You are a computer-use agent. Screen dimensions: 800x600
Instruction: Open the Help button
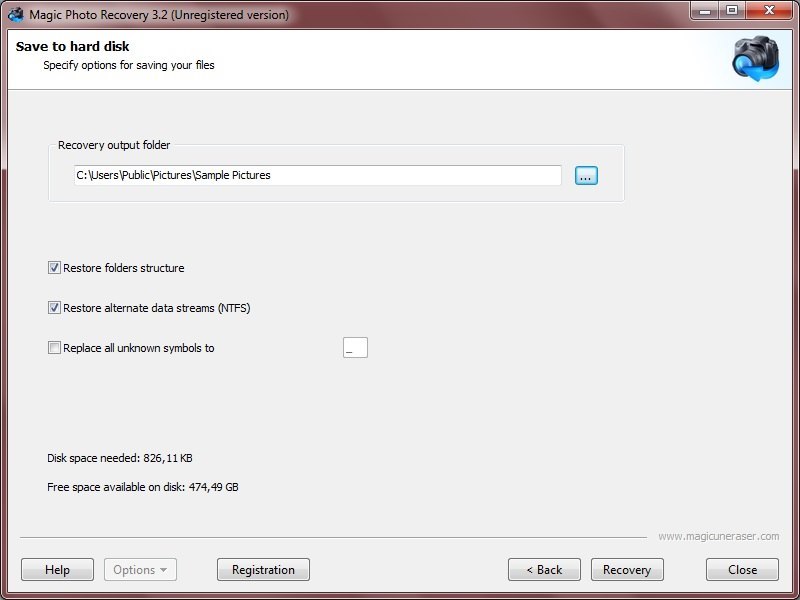pos(57,569)
